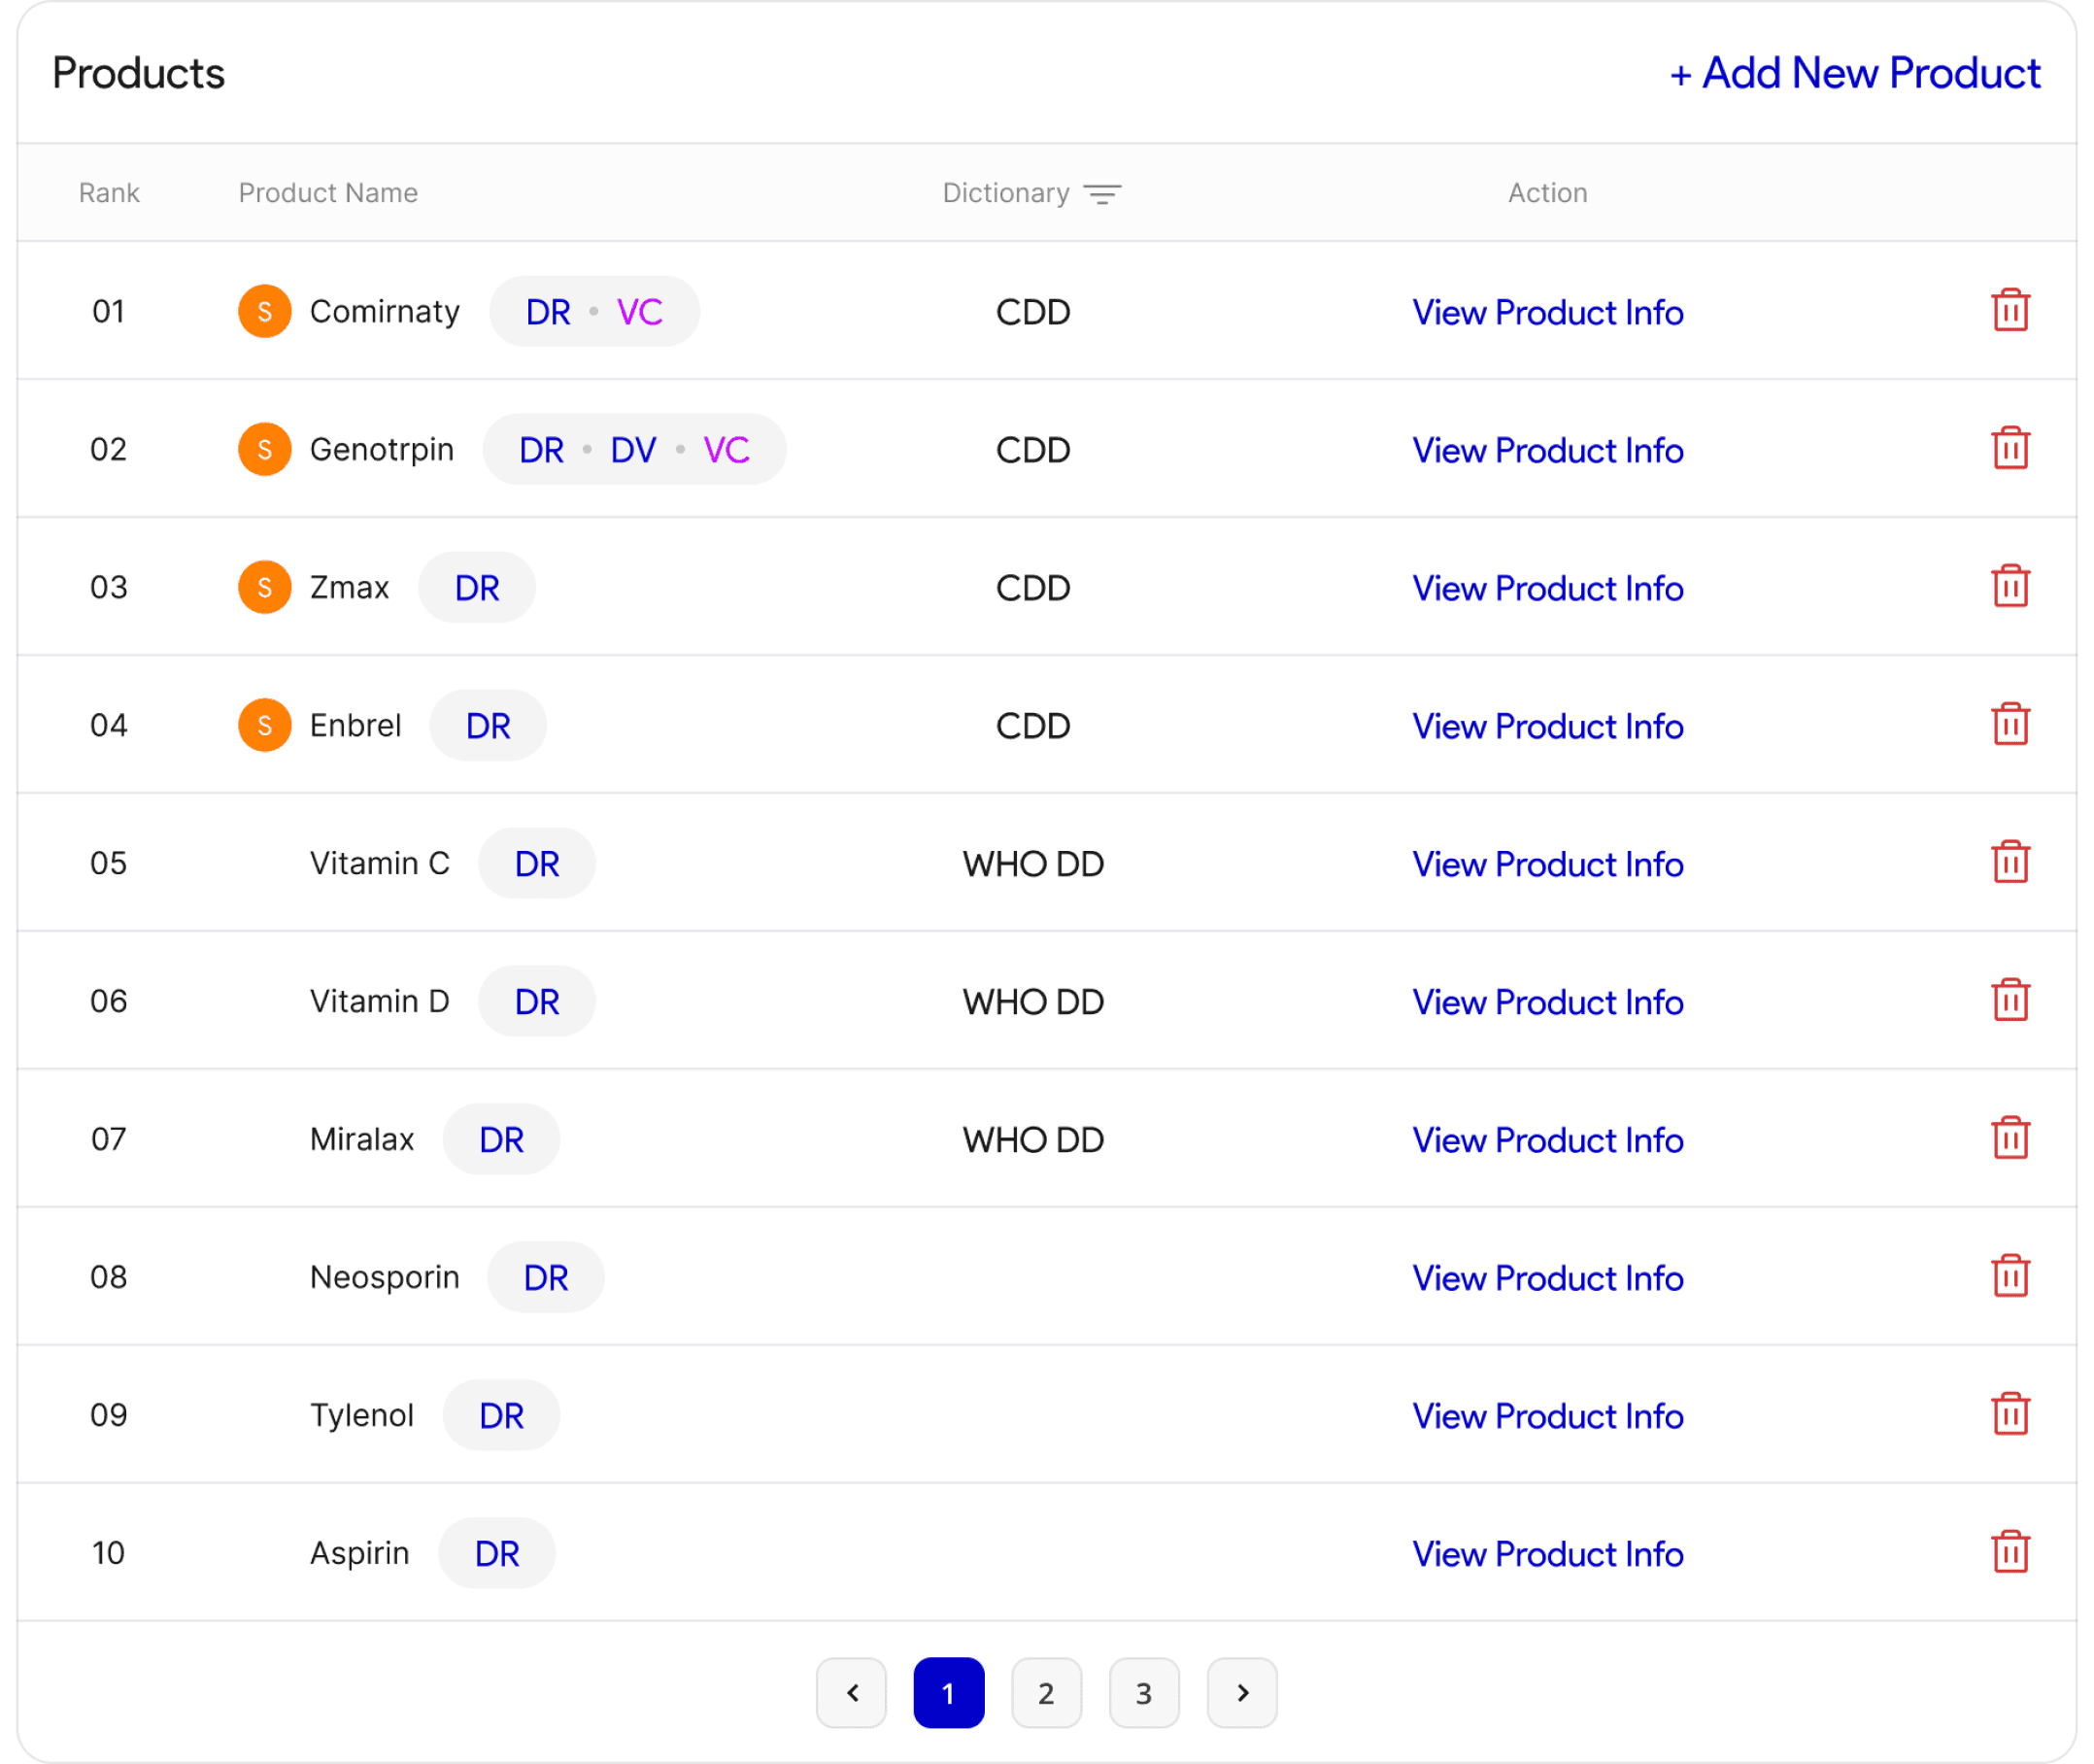Jump to page 2
Viewport: 2094px width, 1764px height.
(1047, 1693)
